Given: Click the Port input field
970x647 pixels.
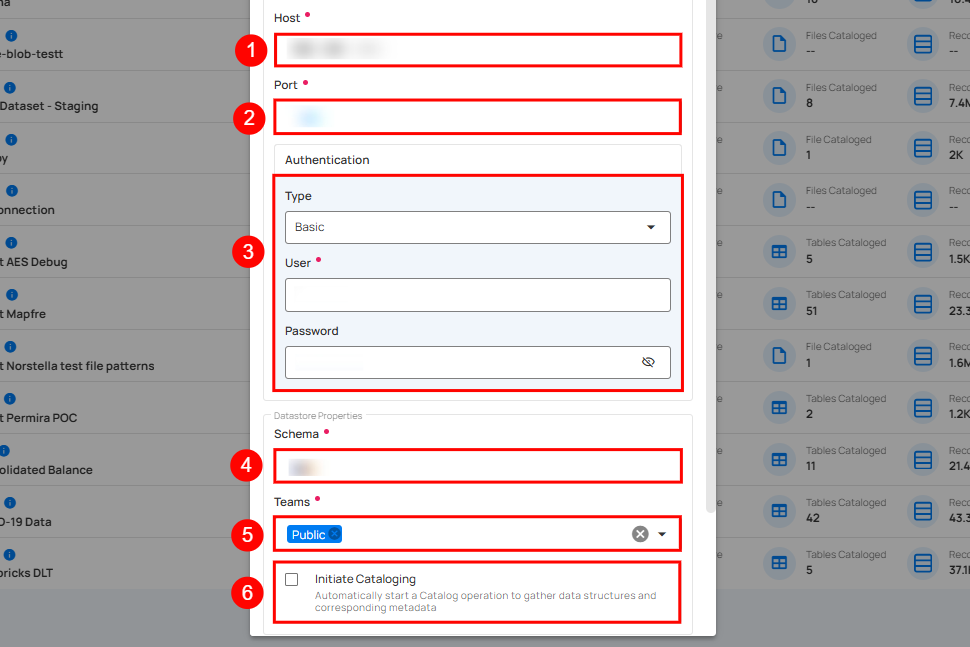Looking at the screenshot, I should (x=477, y=117).
